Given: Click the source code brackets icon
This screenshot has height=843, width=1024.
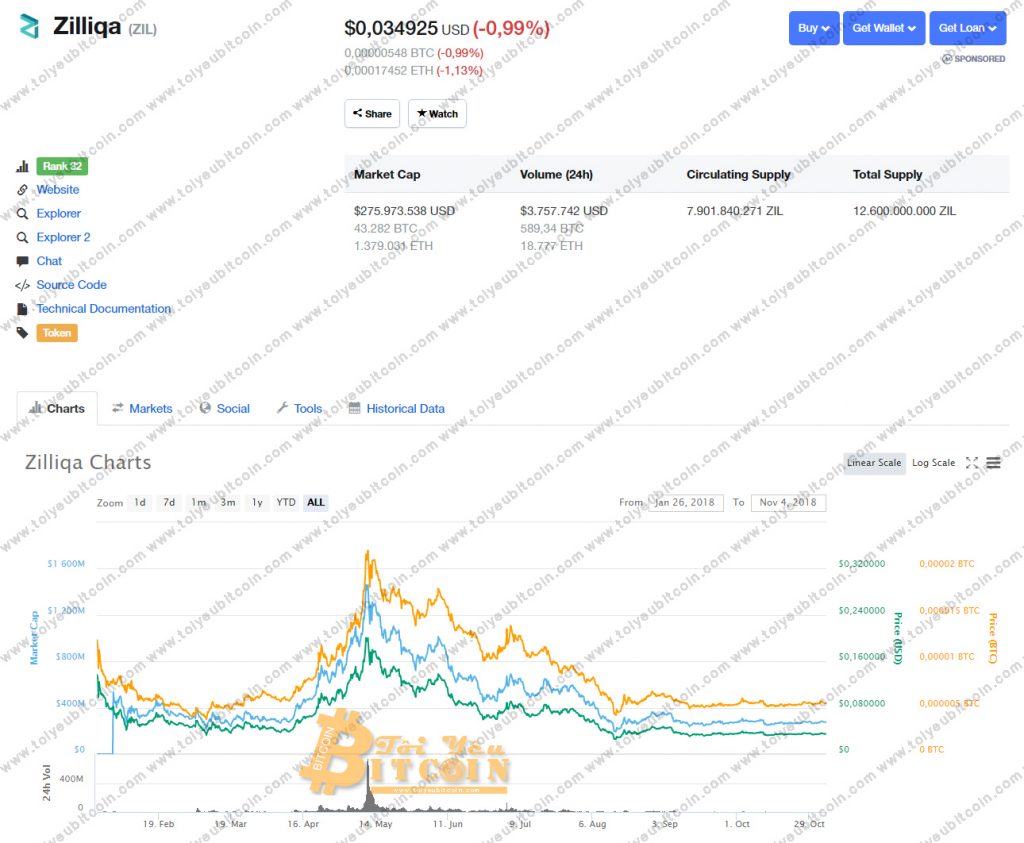Looking at the screenshot, I should tap(22, 285).
